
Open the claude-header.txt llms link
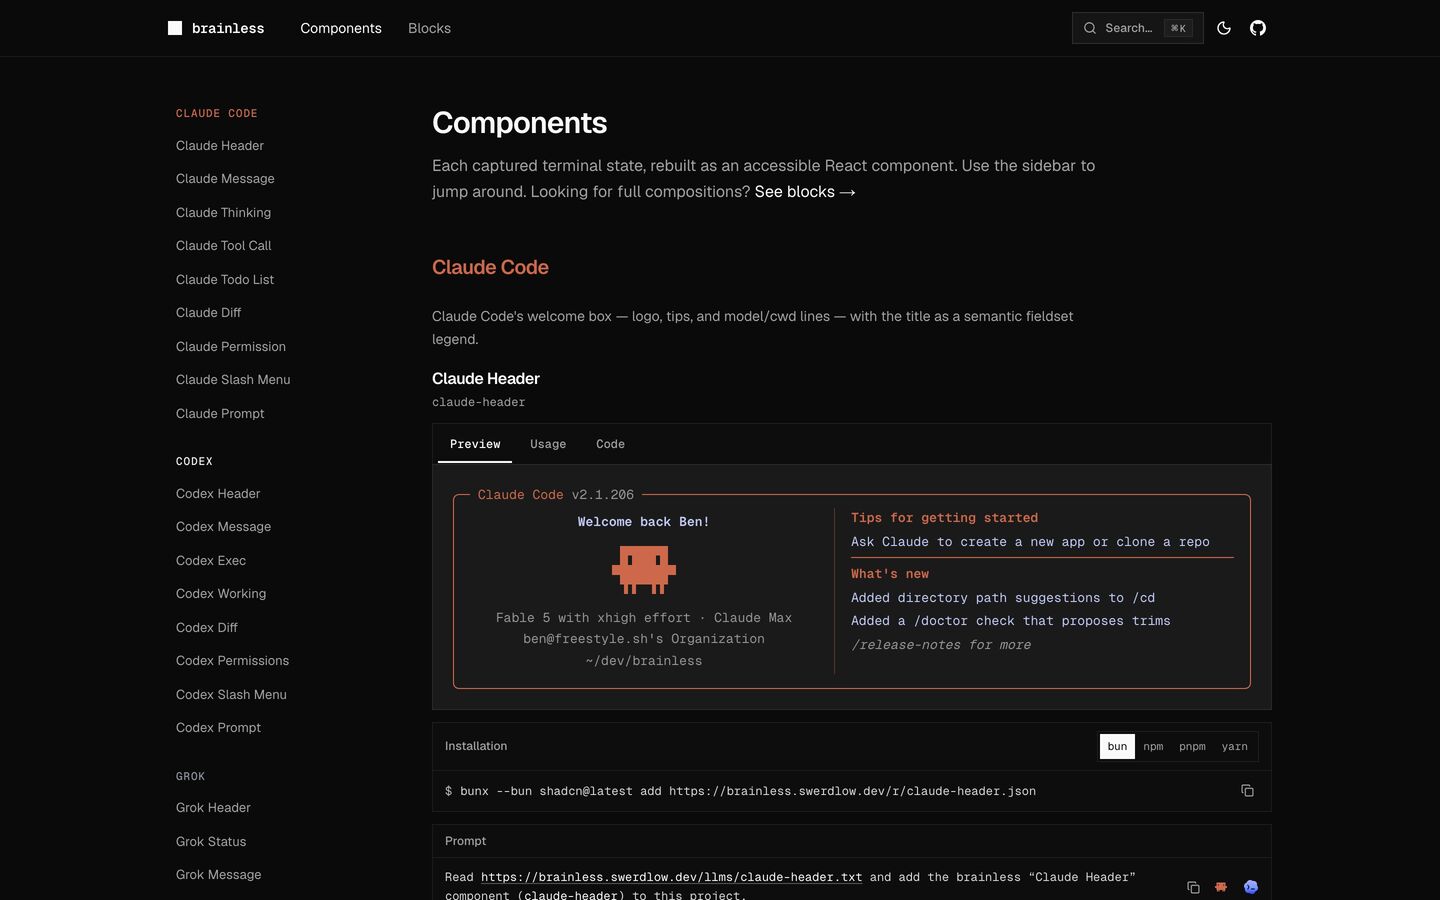(671, 877)
